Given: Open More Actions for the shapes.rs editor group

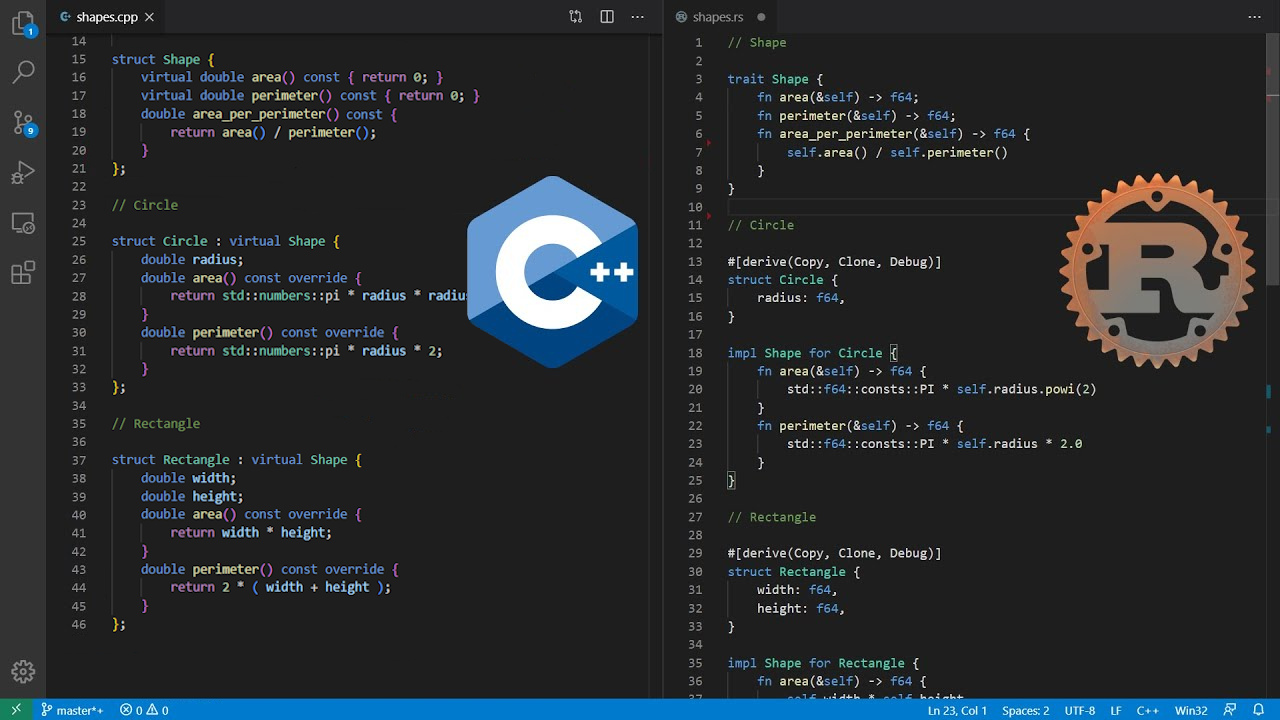Looking at the screenshot, I should point(1255,17).
